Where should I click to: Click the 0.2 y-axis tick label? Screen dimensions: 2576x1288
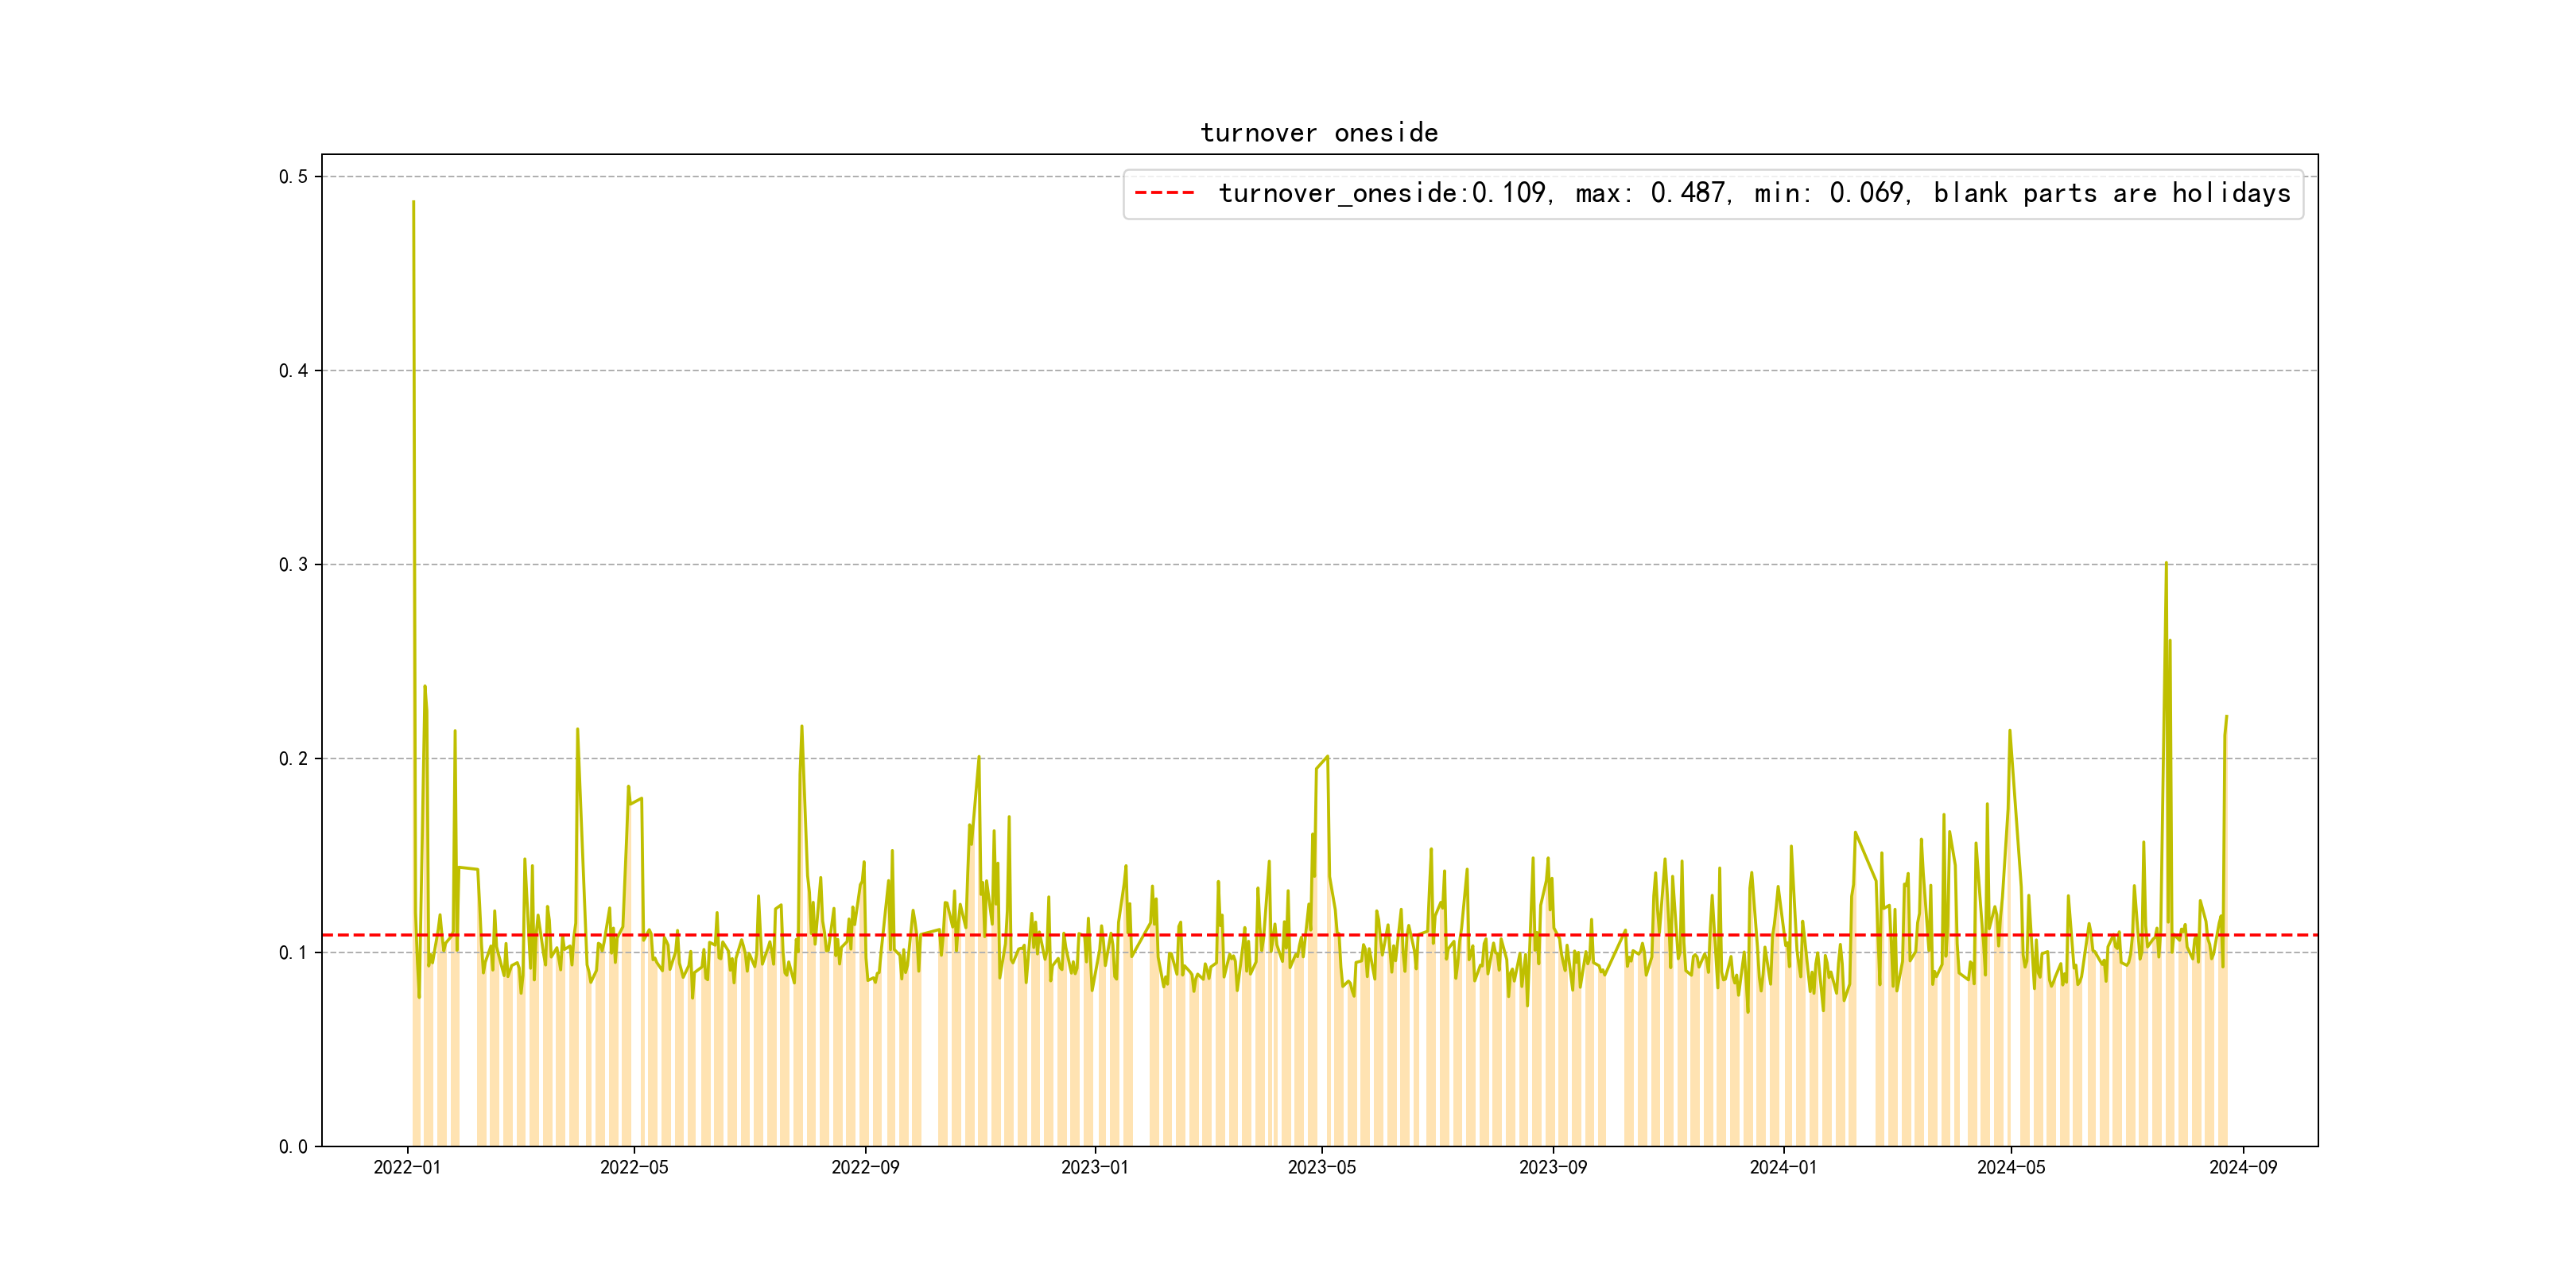point(293,759)
